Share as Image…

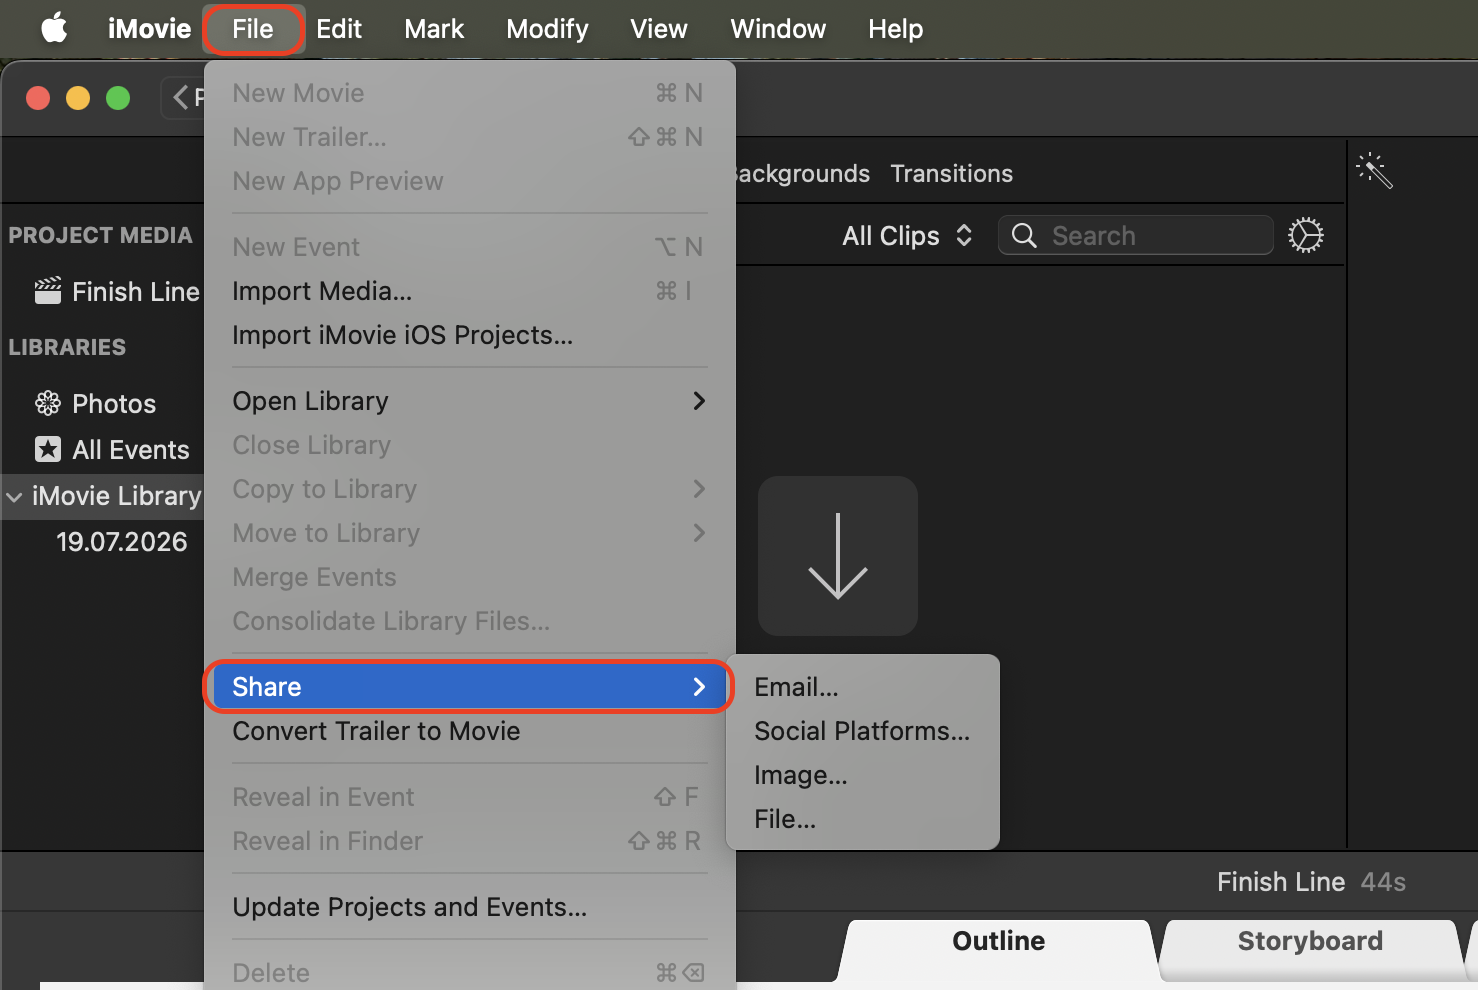863,775
